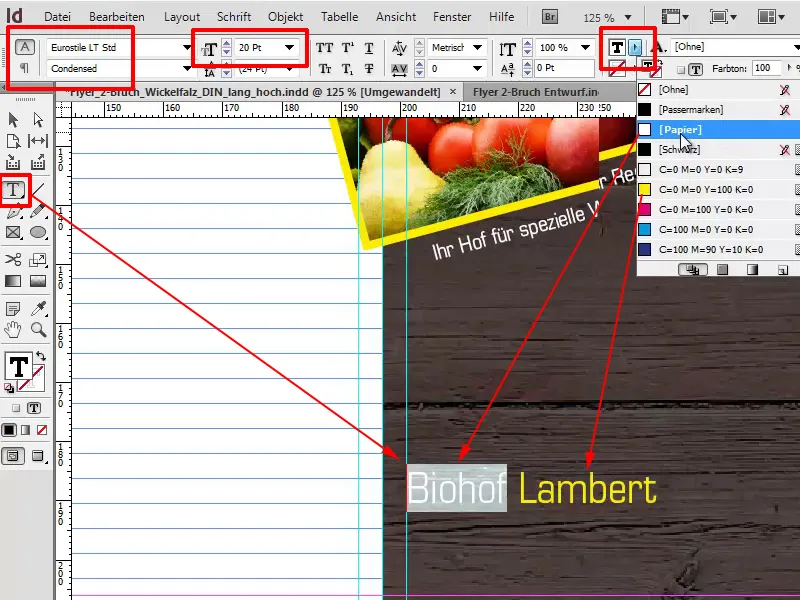Switch to Normal view mode in toolbox
This screenshot has width=800, height=600.
tap(13, 456)
